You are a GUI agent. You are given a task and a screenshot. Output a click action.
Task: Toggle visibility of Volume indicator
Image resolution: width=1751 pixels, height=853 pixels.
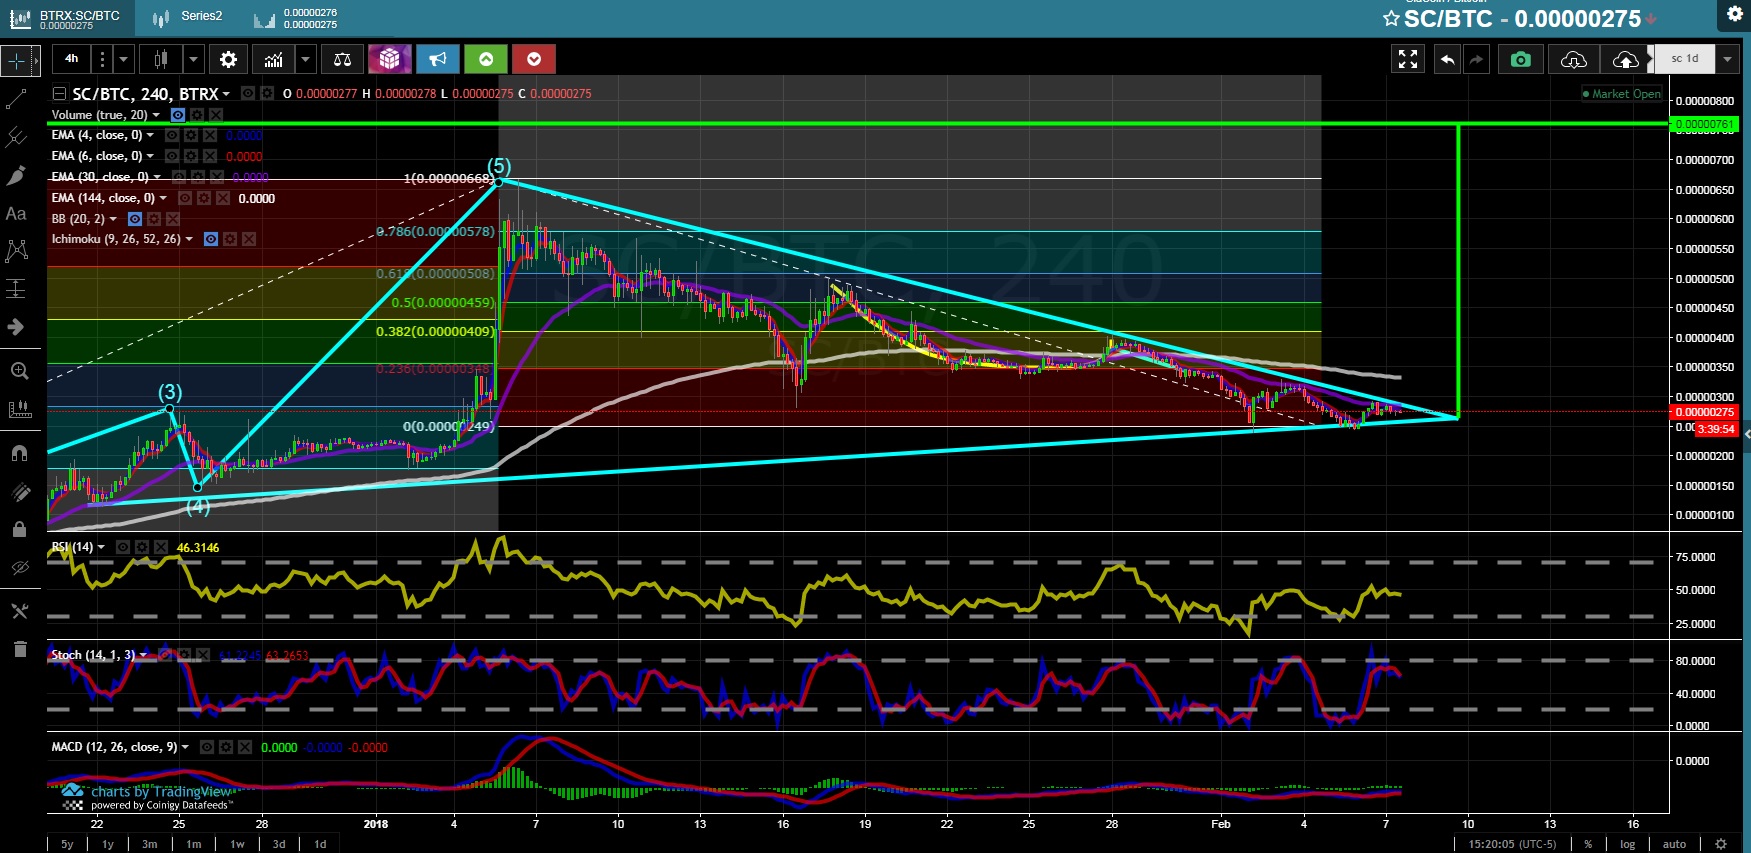(x=178, y=115)
